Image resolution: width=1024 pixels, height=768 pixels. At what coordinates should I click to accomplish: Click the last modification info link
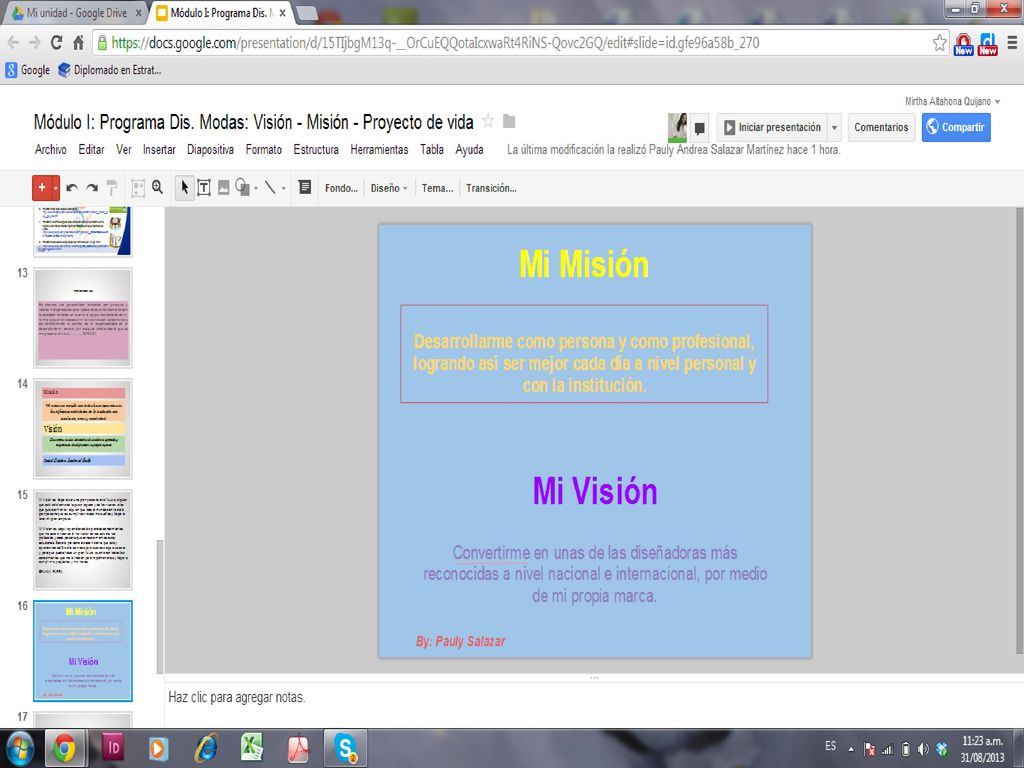pyautogui.click(x=673, y=150)
